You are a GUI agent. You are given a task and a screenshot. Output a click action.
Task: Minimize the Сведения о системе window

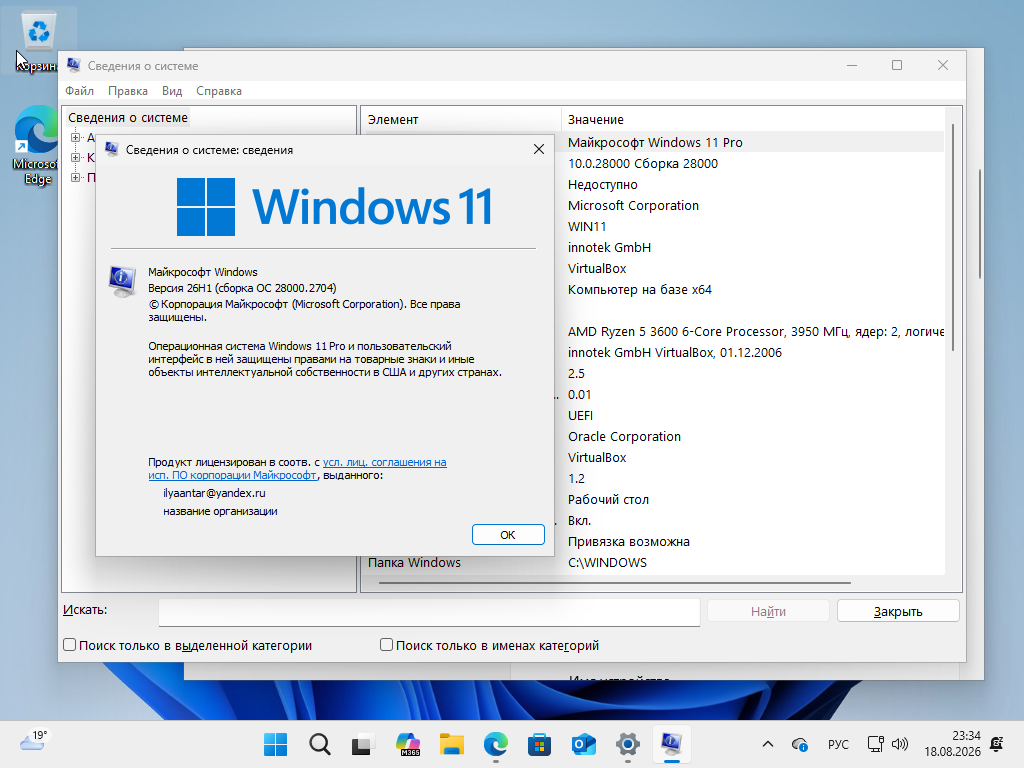852,65
